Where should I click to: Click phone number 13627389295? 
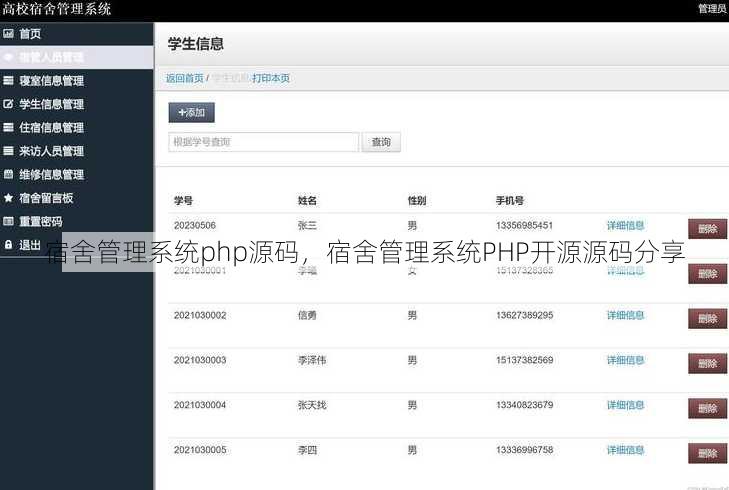coord(524,315)
